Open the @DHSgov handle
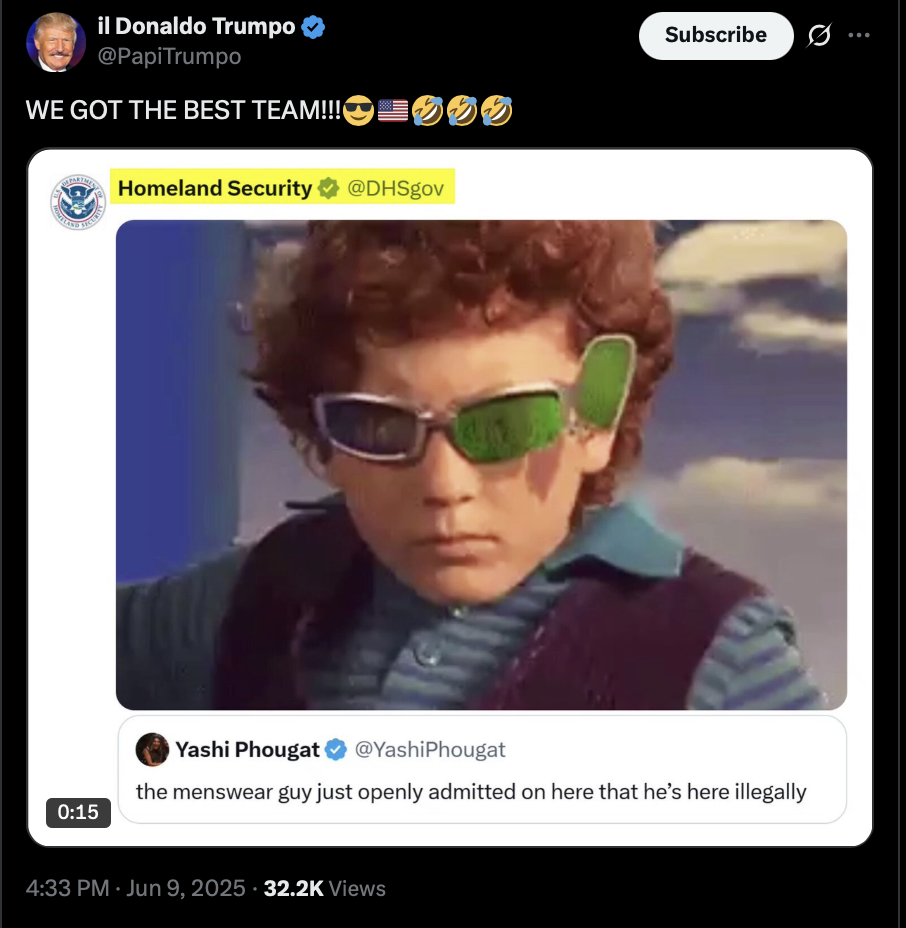Viewport: 906px width, 928px height. point(395,188)
